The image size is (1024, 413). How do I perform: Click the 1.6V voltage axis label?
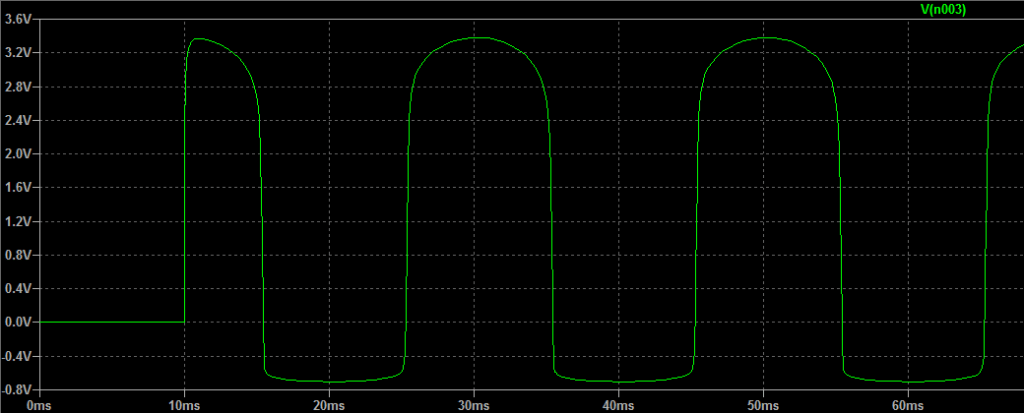click(x=18, y=188)
